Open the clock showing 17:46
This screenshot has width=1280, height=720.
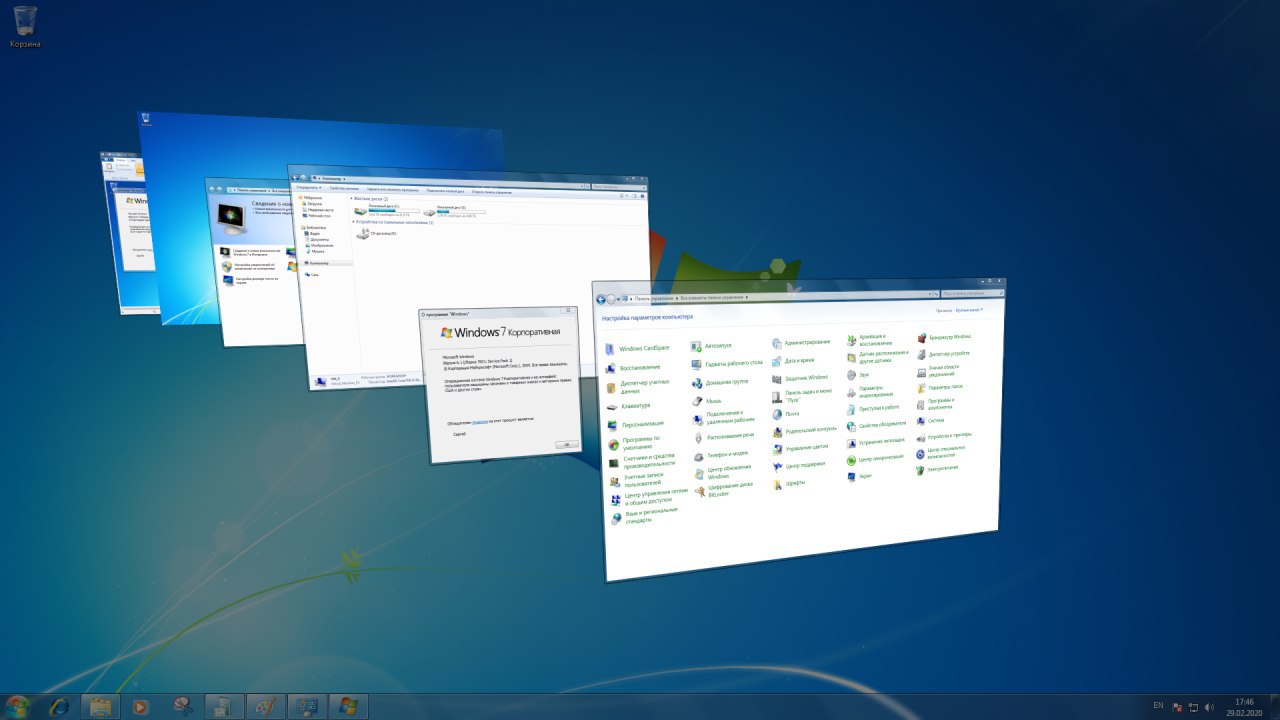tap(1244, 707)
